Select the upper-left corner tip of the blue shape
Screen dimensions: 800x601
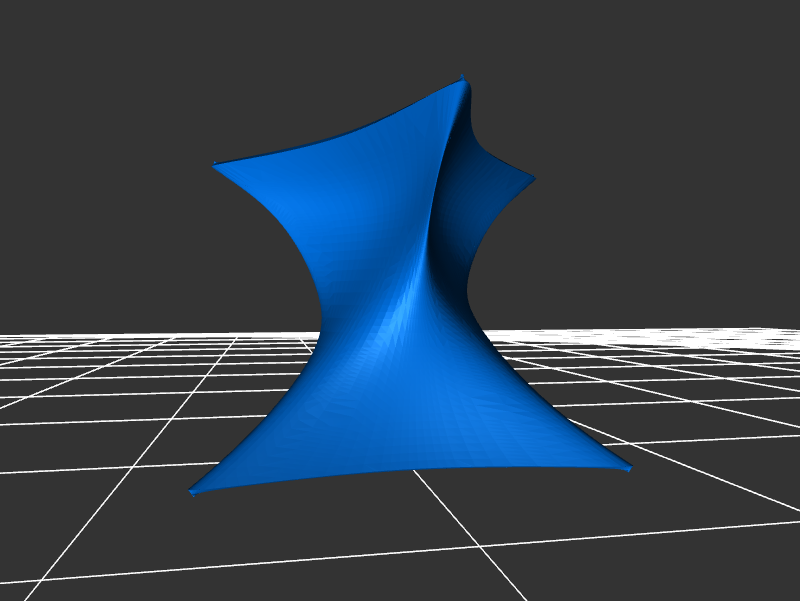[216, 166]
